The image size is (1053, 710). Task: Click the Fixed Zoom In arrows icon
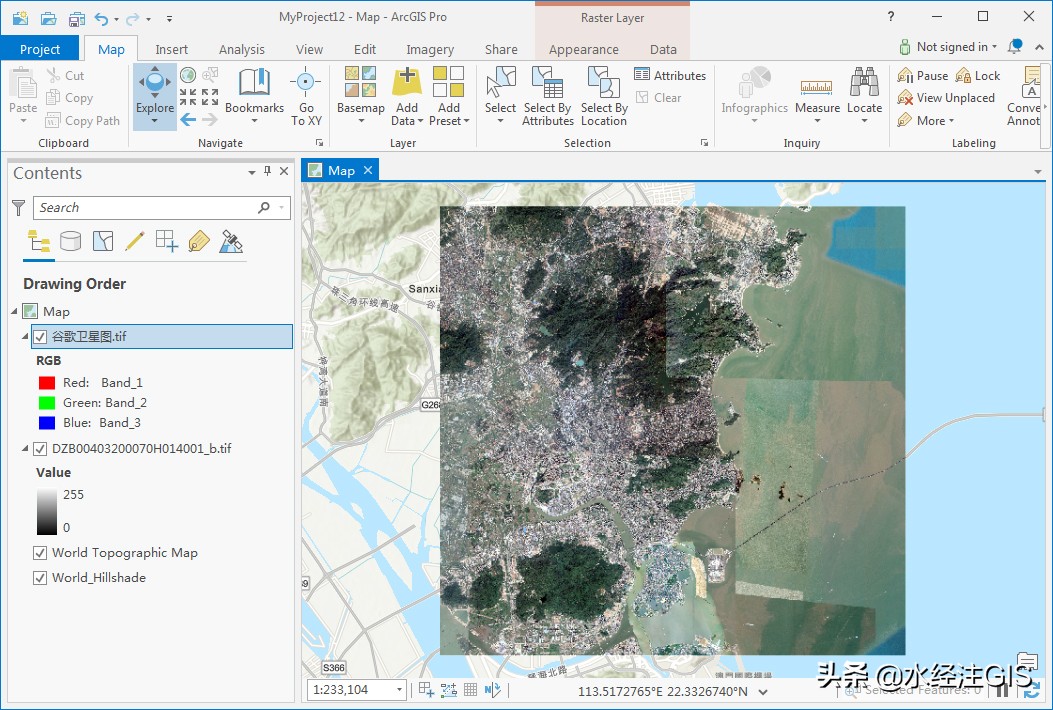pyautogui.click(x=188, y=97)
